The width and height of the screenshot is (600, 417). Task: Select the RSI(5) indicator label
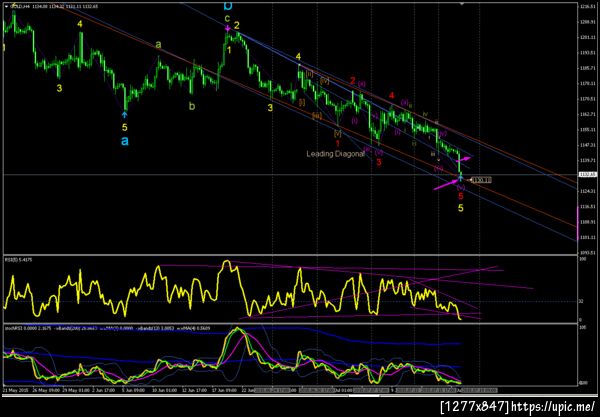pos(18,260)
